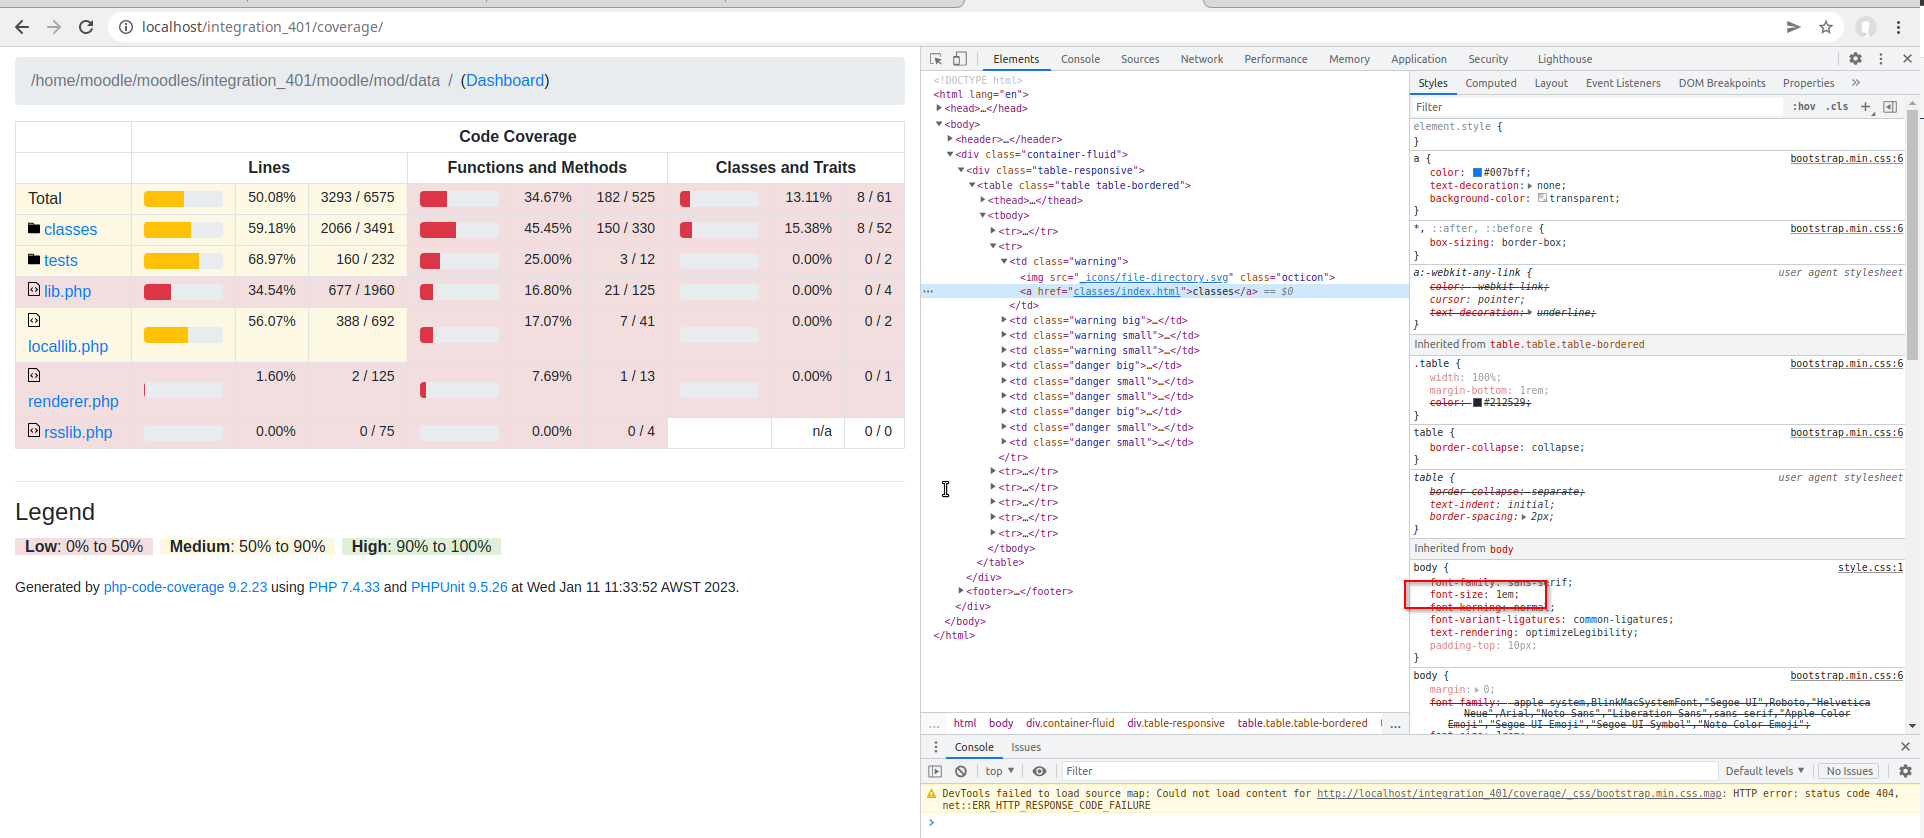1924x838 pixels.
Task: Open the Default levels dropdown in console
Action: [1765, 771]
